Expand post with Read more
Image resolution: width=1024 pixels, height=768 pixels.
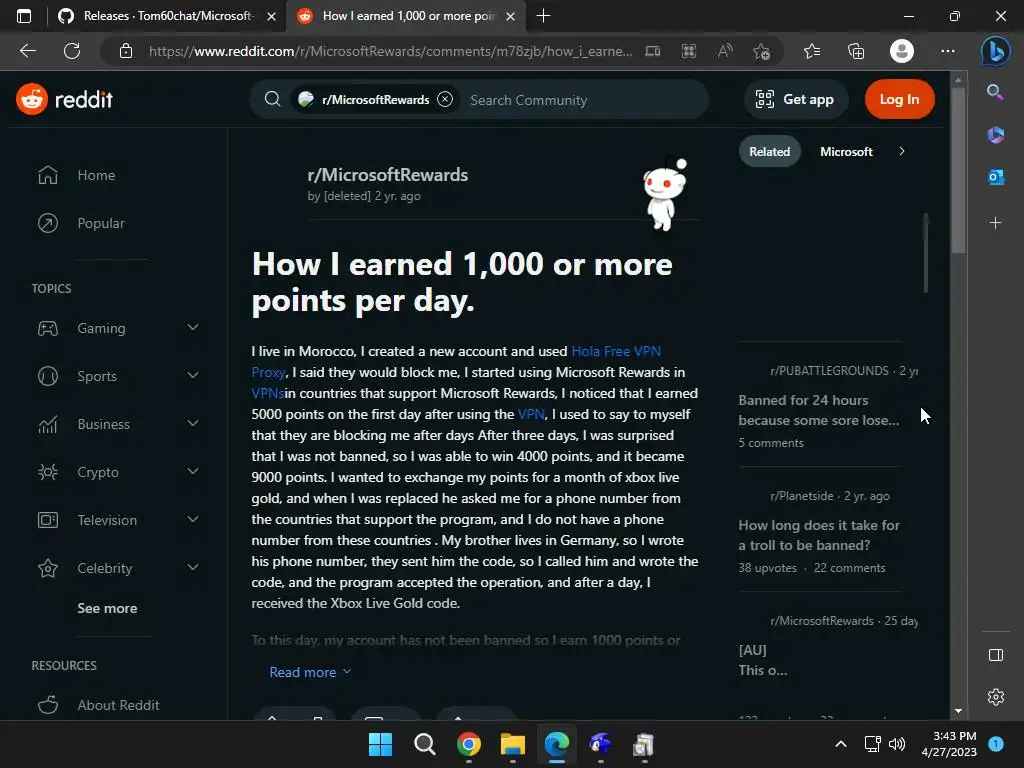coord(310,672)
